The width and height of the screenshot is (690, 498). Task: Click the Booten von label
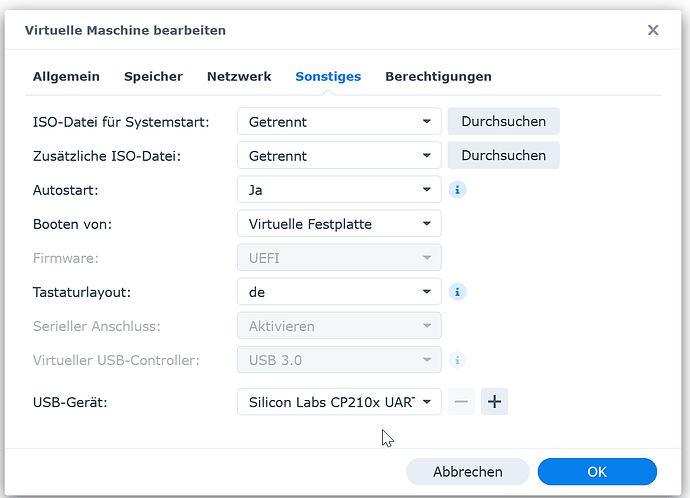73,224
